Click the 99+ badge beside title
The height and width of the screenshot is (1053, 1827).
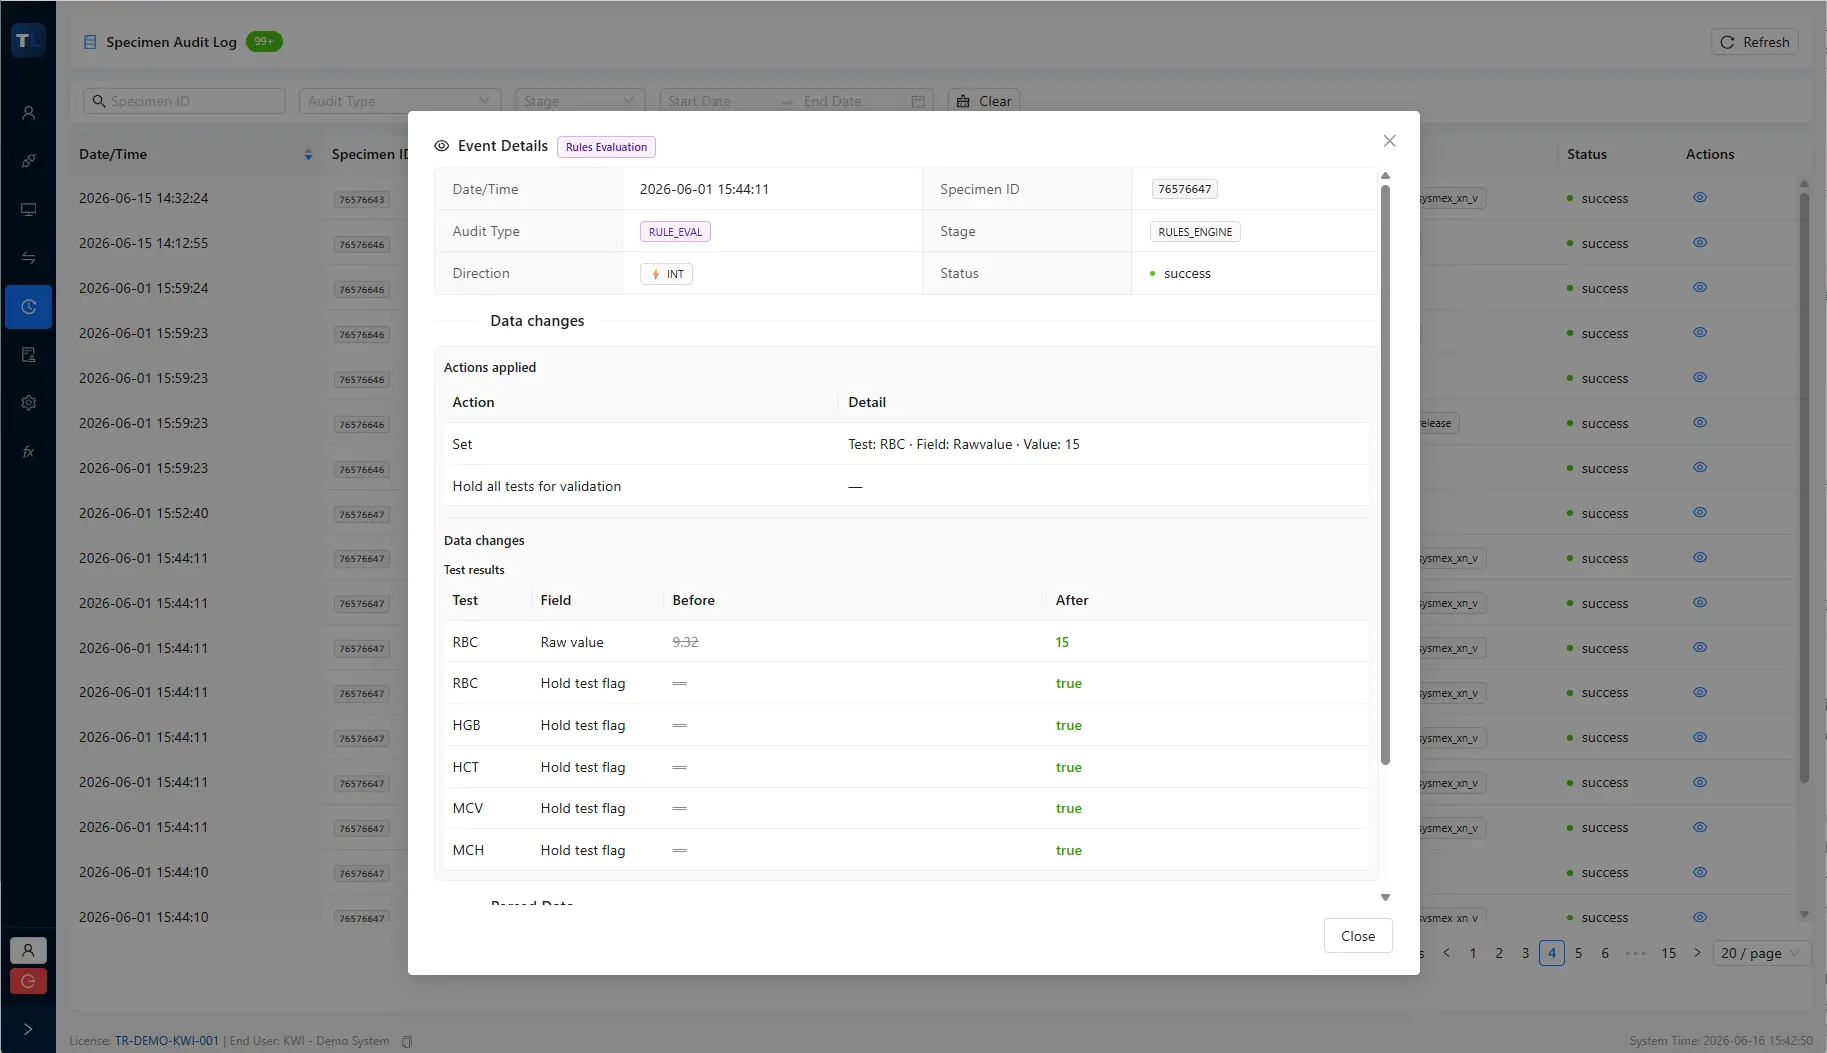pyautogui.click(x=264, y=41)
